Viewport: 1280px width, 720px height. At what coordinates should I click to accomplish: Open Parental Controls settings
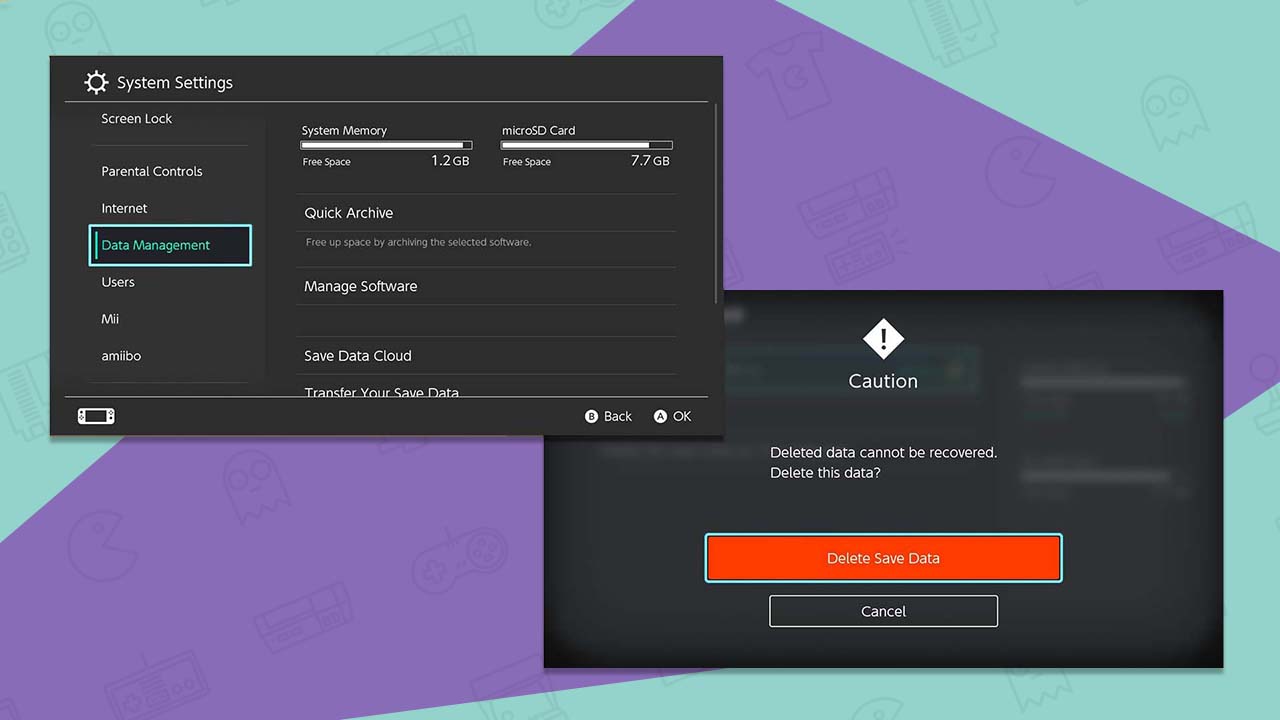[x=152, y=172]
